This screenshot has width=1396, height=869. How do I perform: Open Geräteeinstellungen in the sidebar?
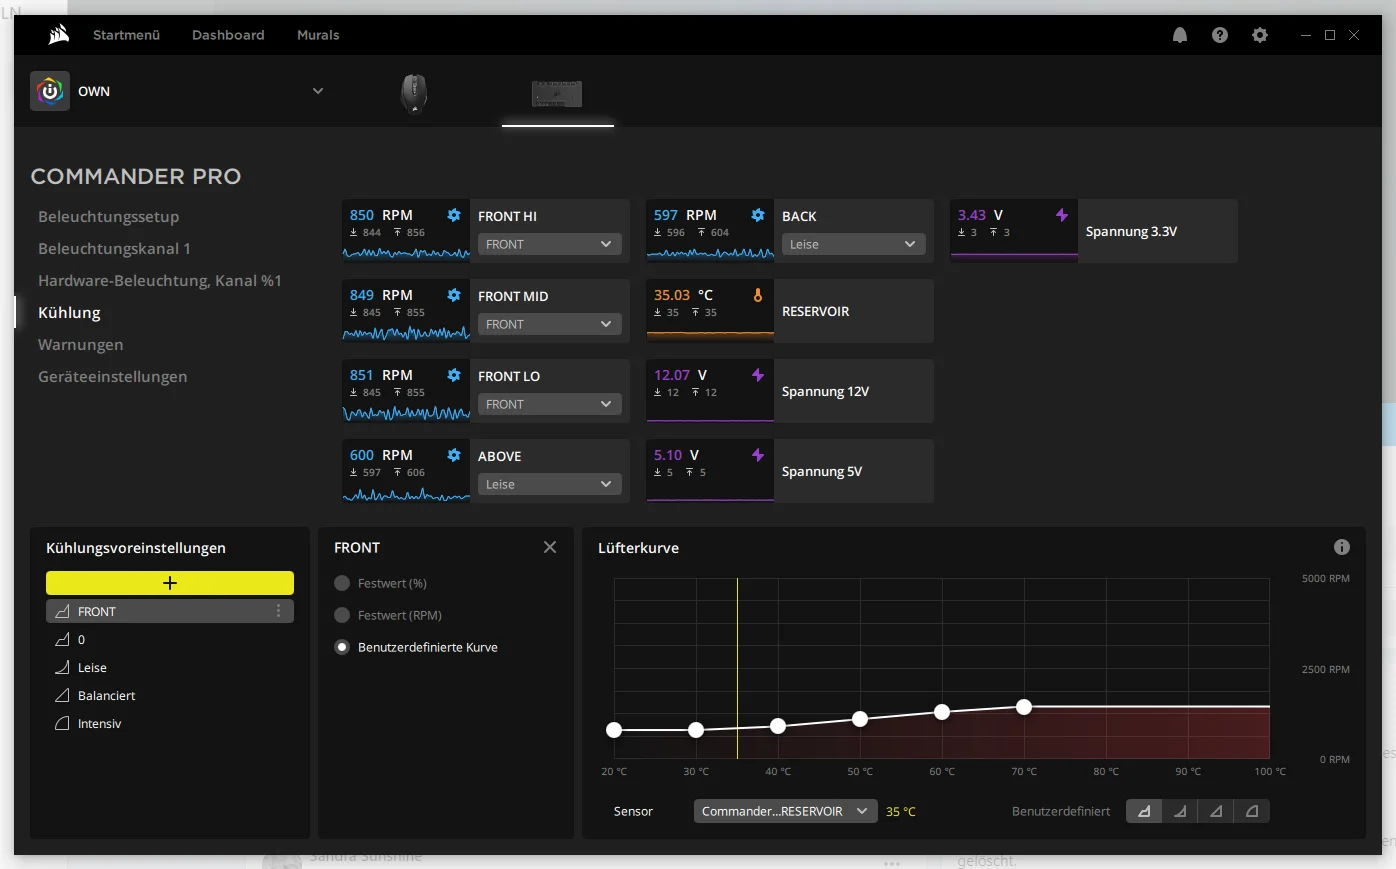tap(112, 377)
